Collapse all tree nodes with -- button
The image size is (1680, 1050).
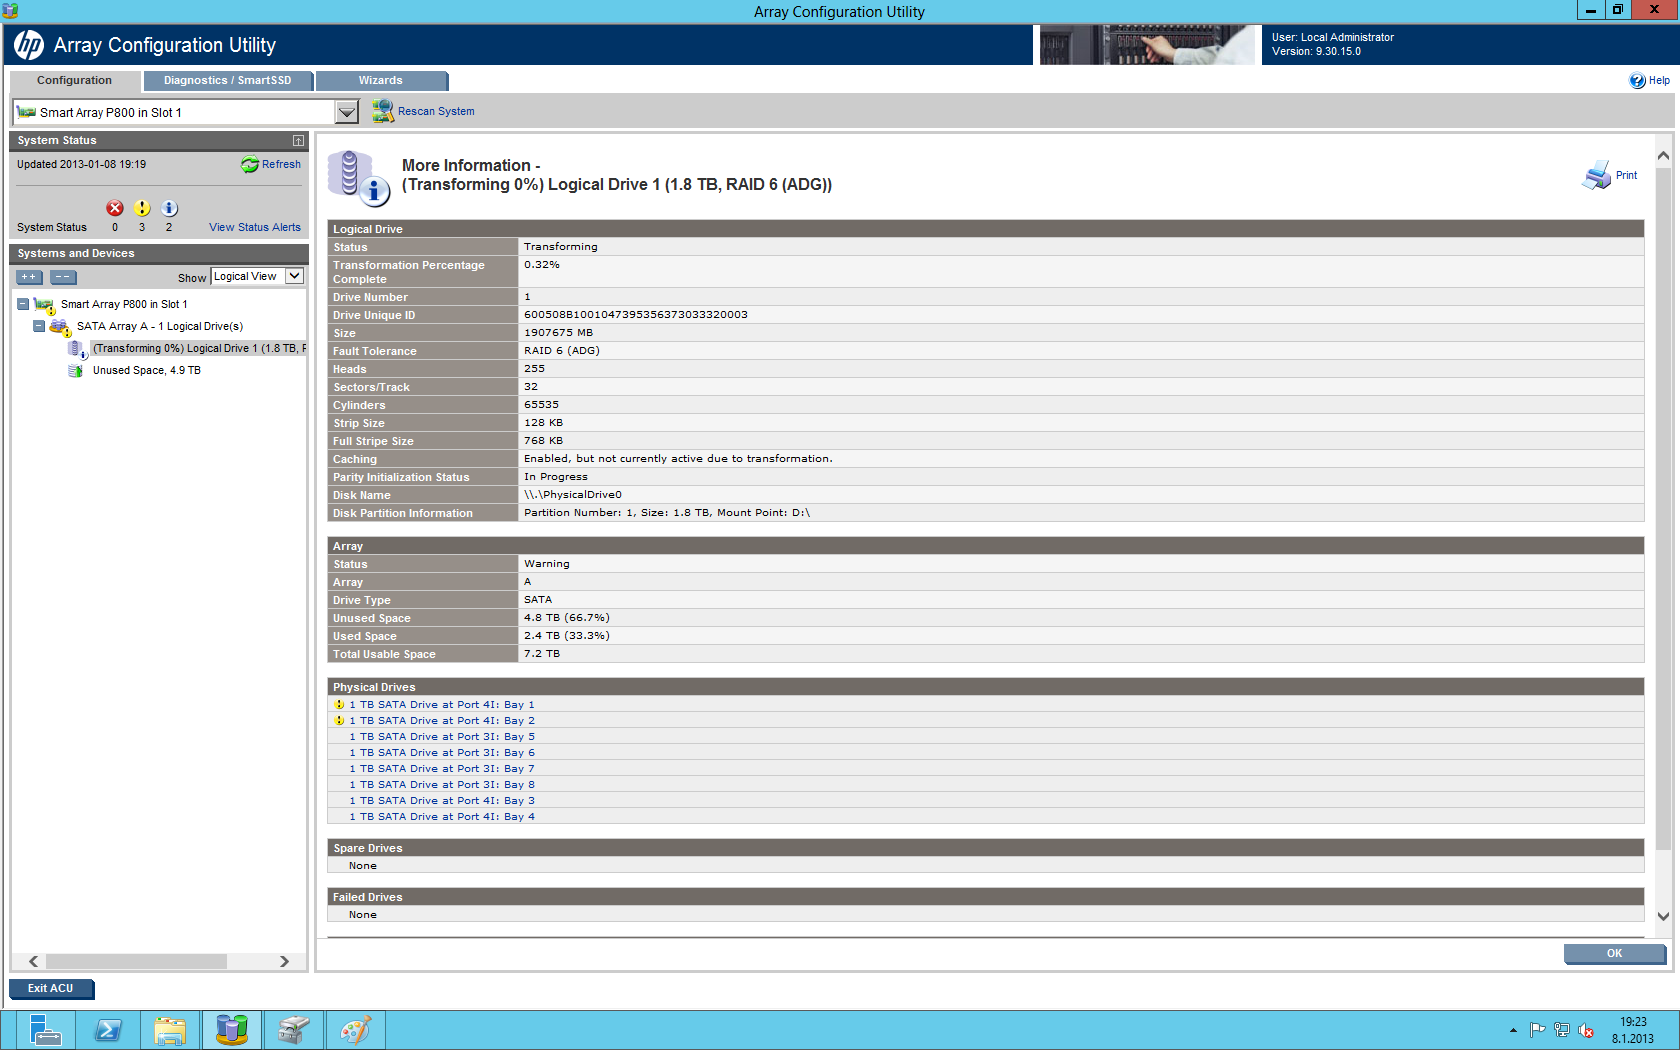63,277
